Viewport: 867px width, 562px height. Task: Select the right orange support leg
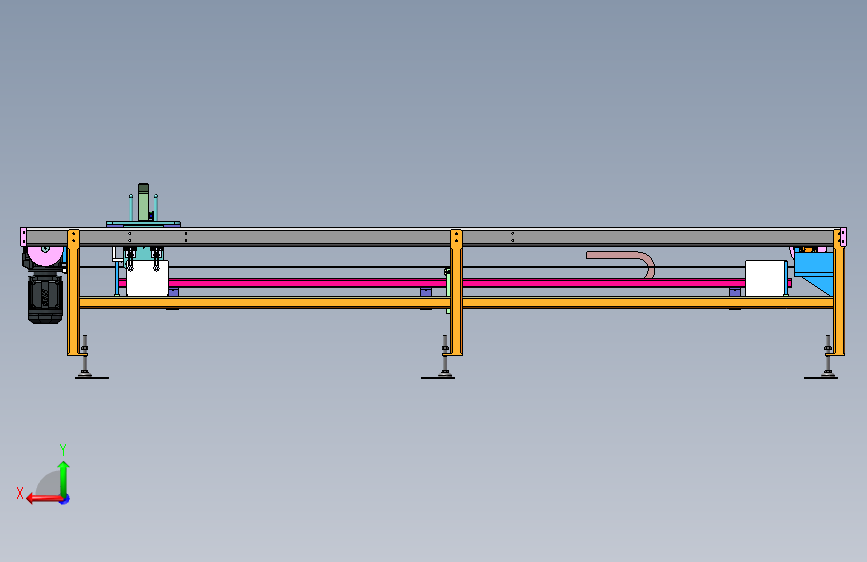[839, 293]
